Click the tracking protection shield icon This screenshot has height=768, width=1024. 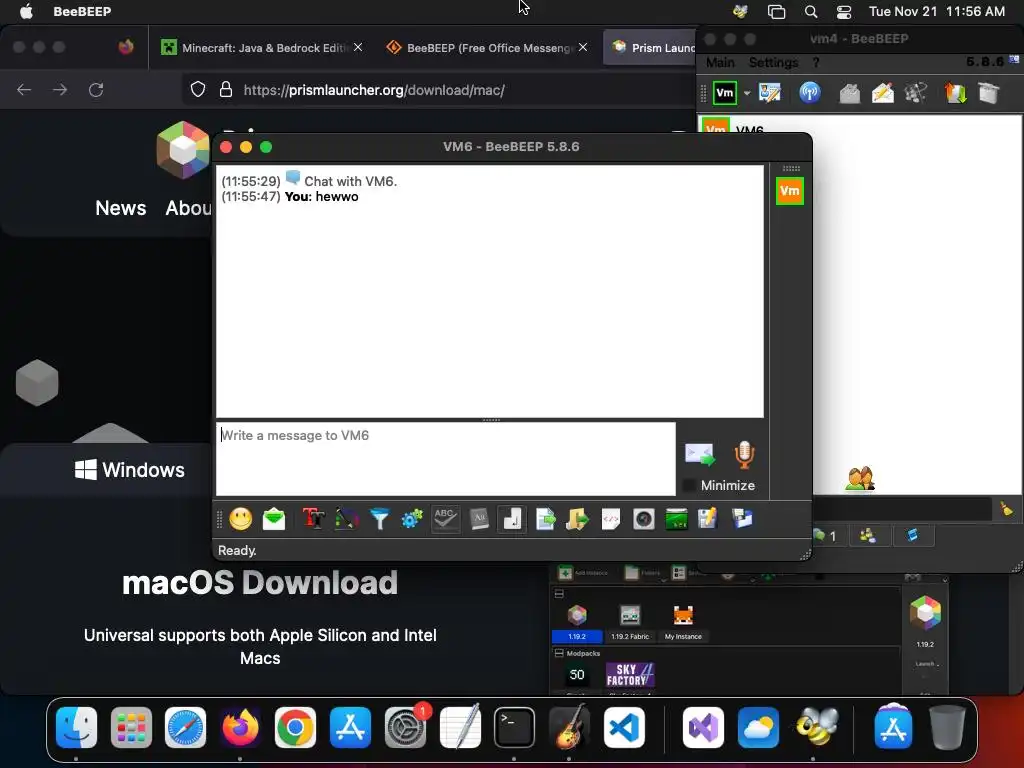198,89
